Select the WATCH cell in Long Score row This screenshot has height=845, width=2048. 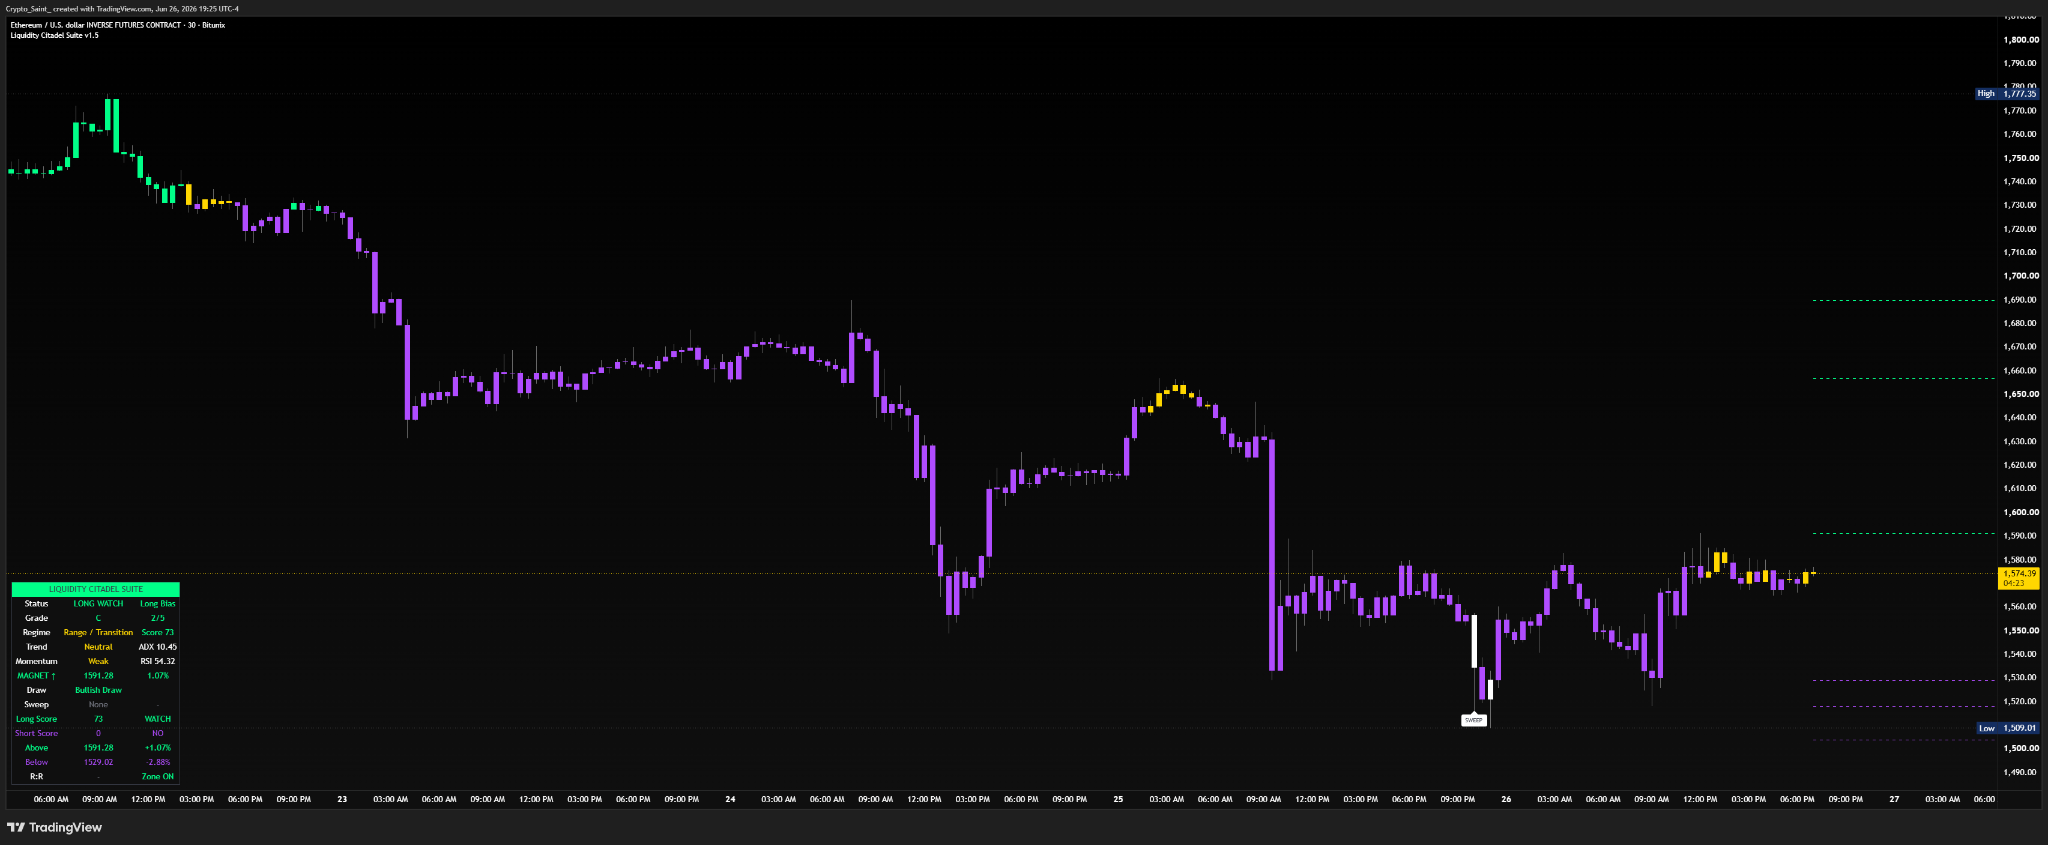pos(158,719)
